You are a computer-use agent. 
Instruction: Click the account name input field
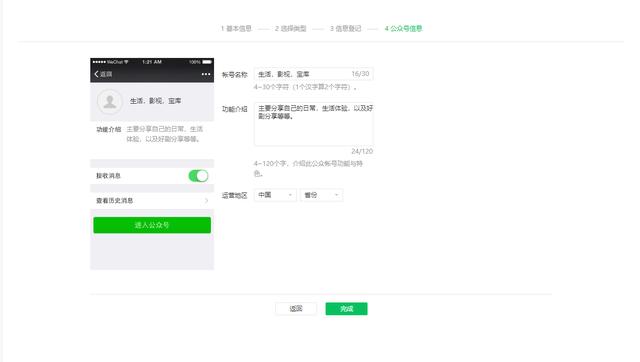pyautogui.click(x=313, y=74)
